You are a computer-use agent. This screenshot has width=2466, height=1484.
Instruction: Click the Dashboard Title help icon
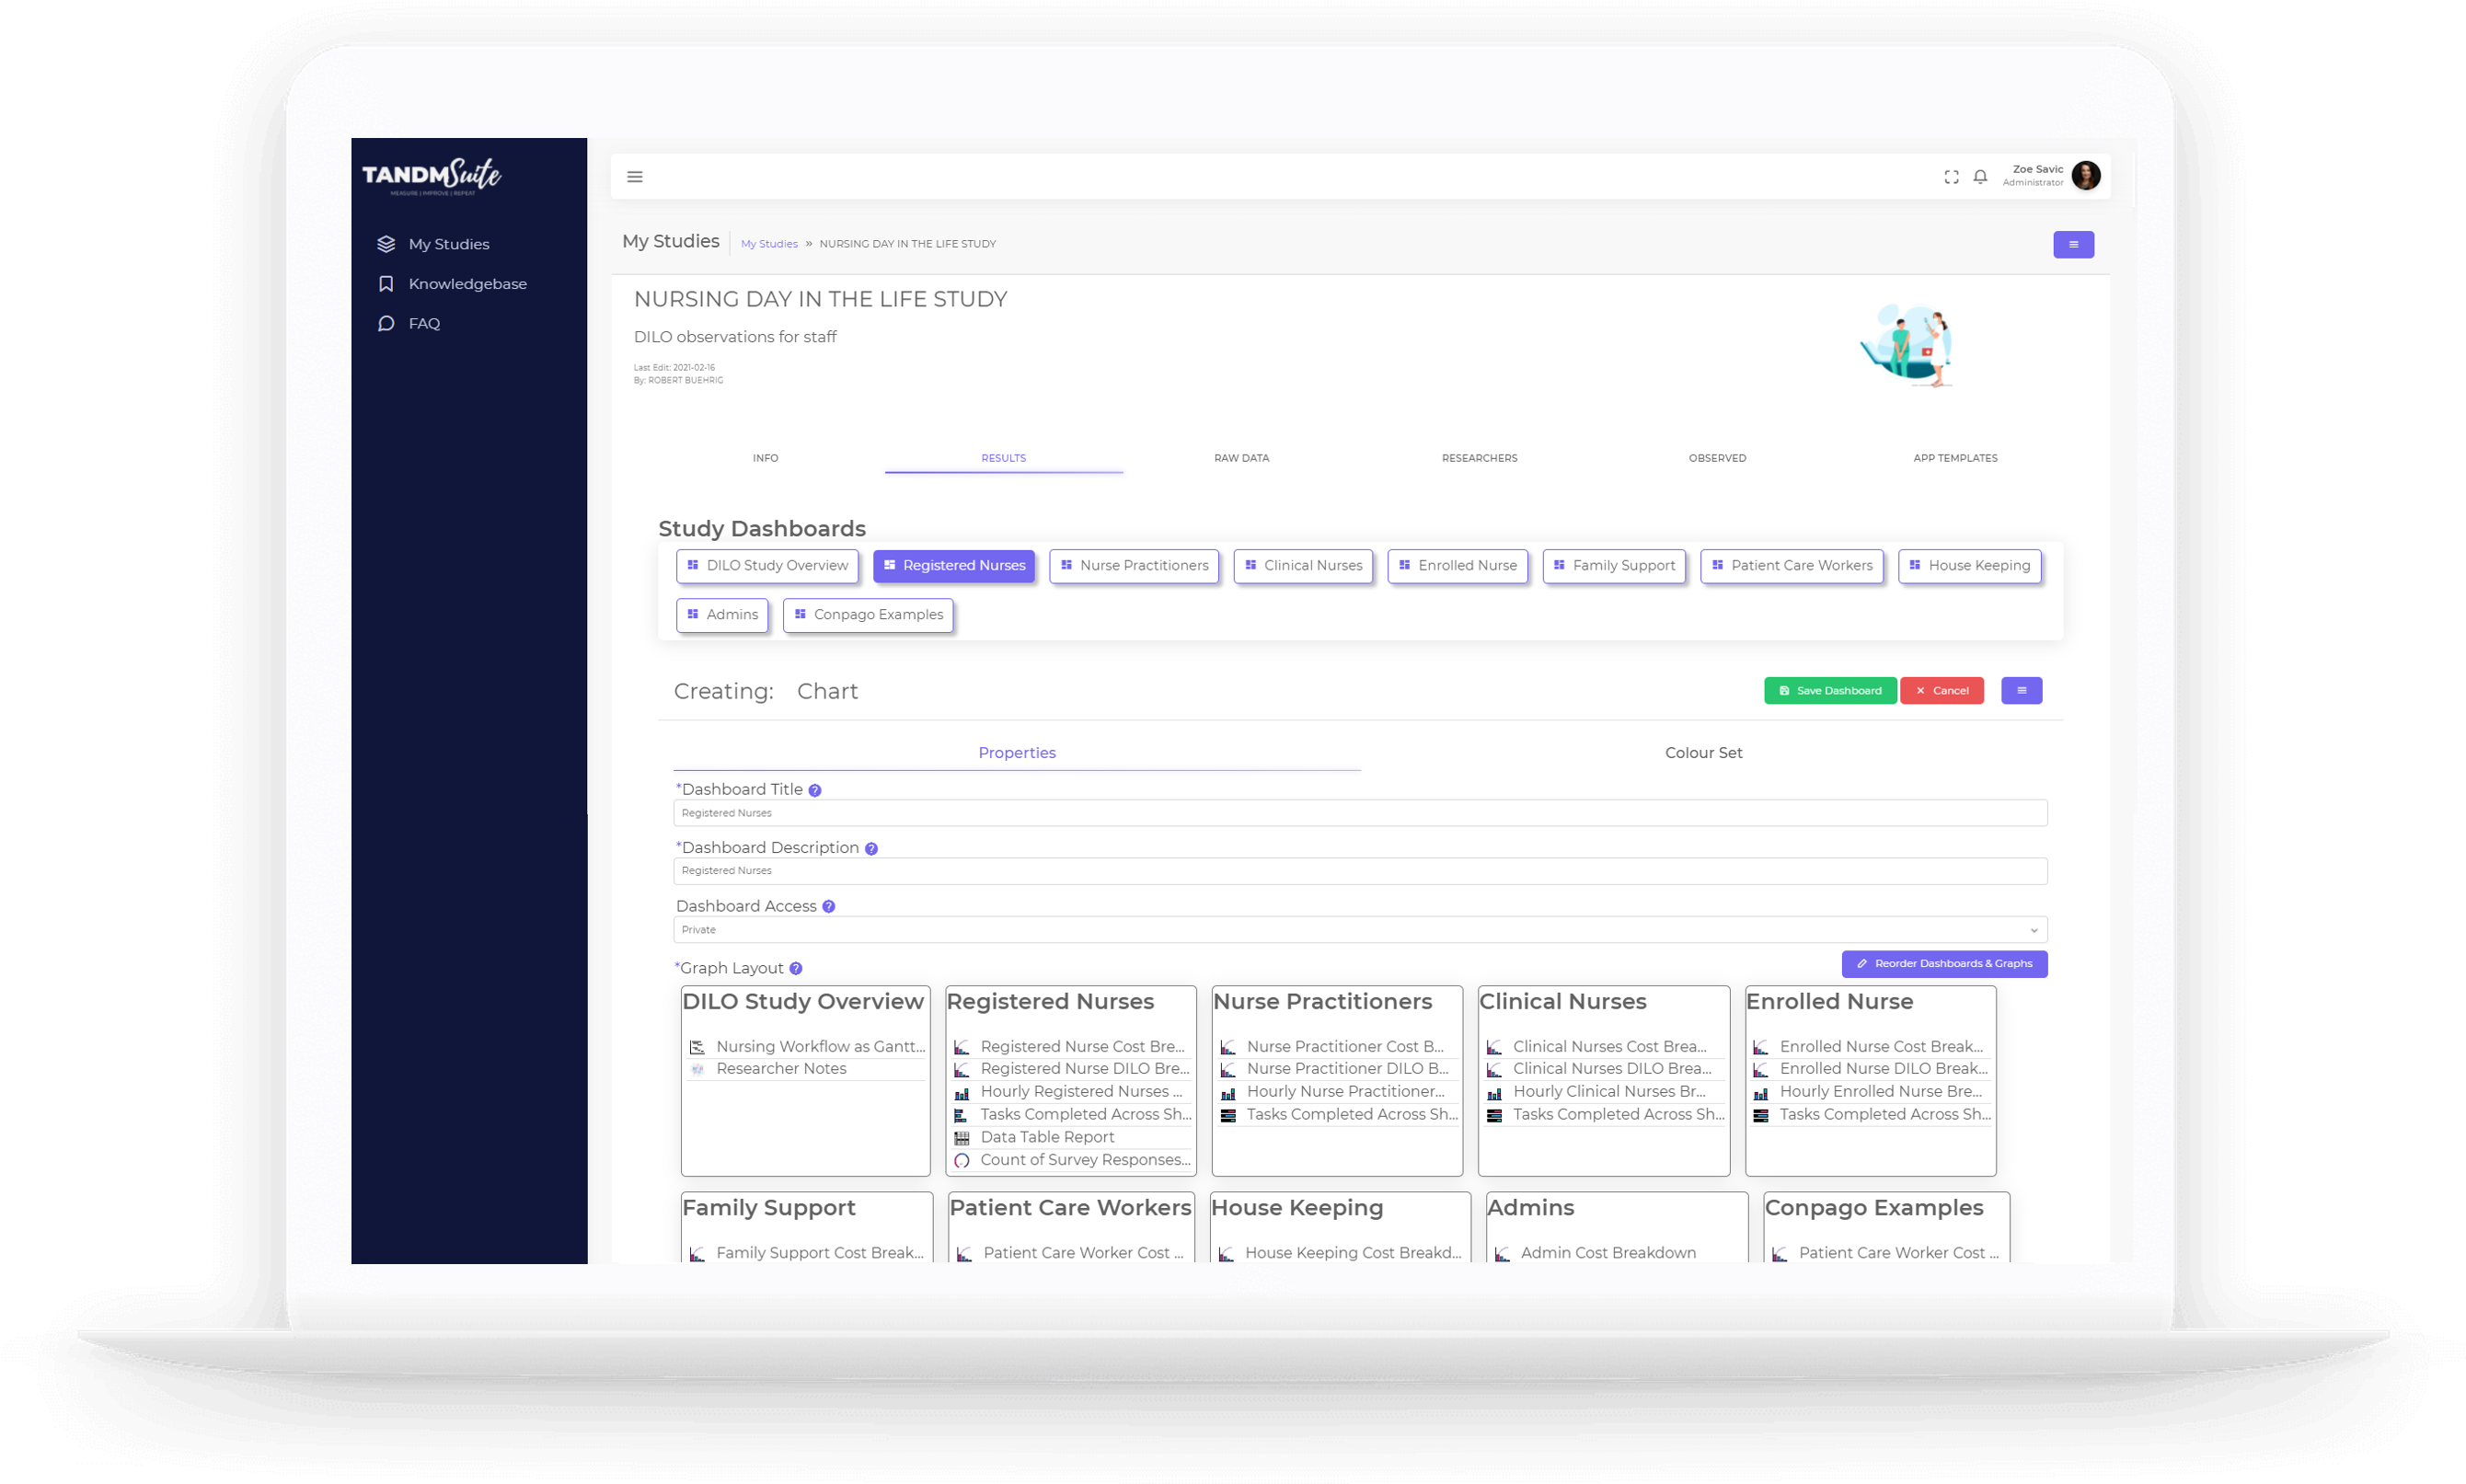point(815,791)
